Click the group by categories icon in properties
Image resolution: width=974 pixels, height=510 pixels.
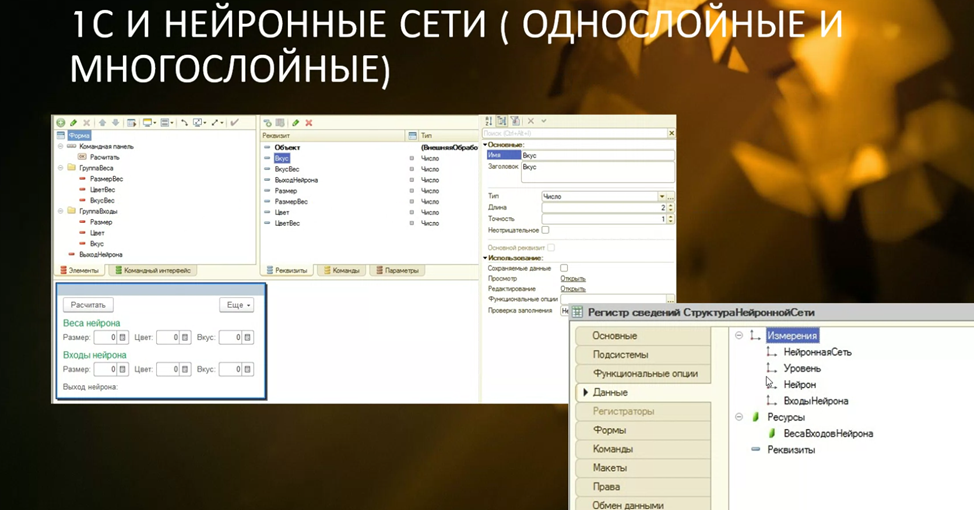click(x=501, y=121)
